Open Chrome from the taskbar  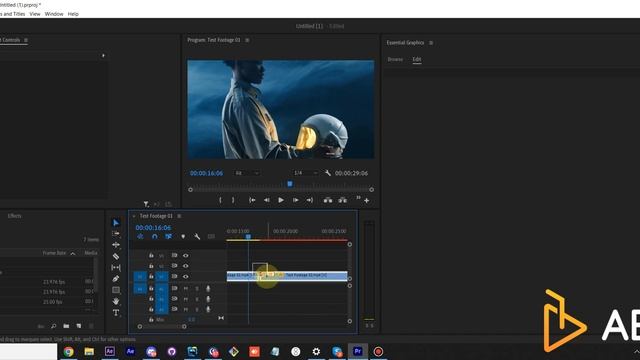click(x=68, y=351)
